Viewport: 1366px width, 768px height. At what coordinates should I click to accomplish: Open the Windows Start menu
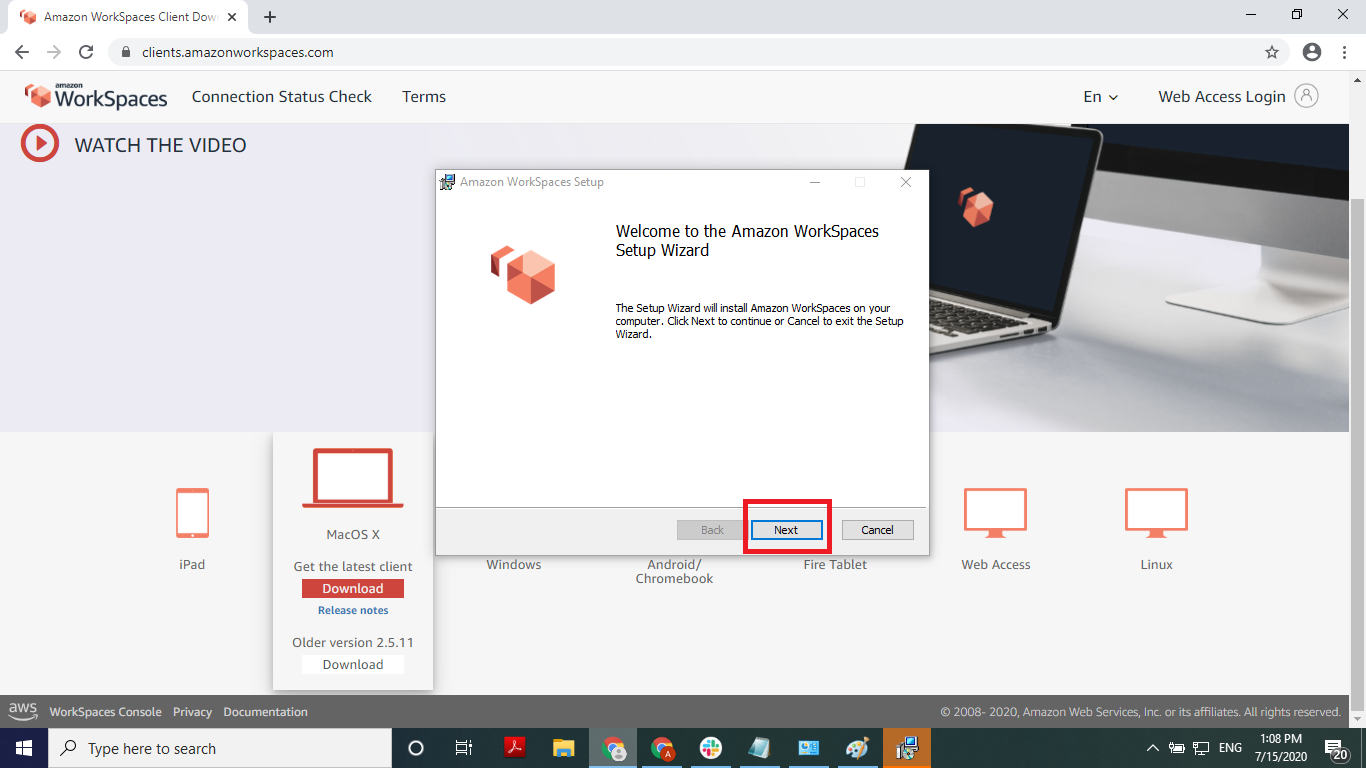(23, 748)
